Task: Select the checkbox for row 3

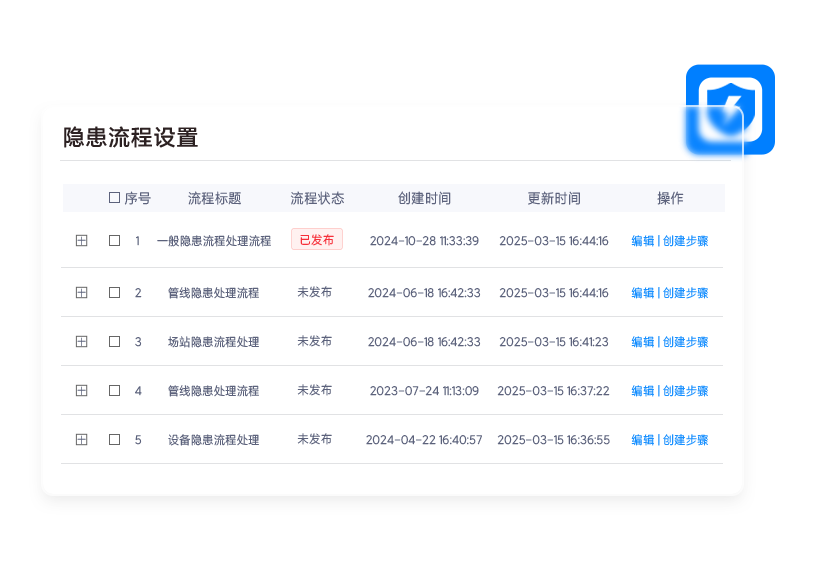Action: (x=114, y=342)
